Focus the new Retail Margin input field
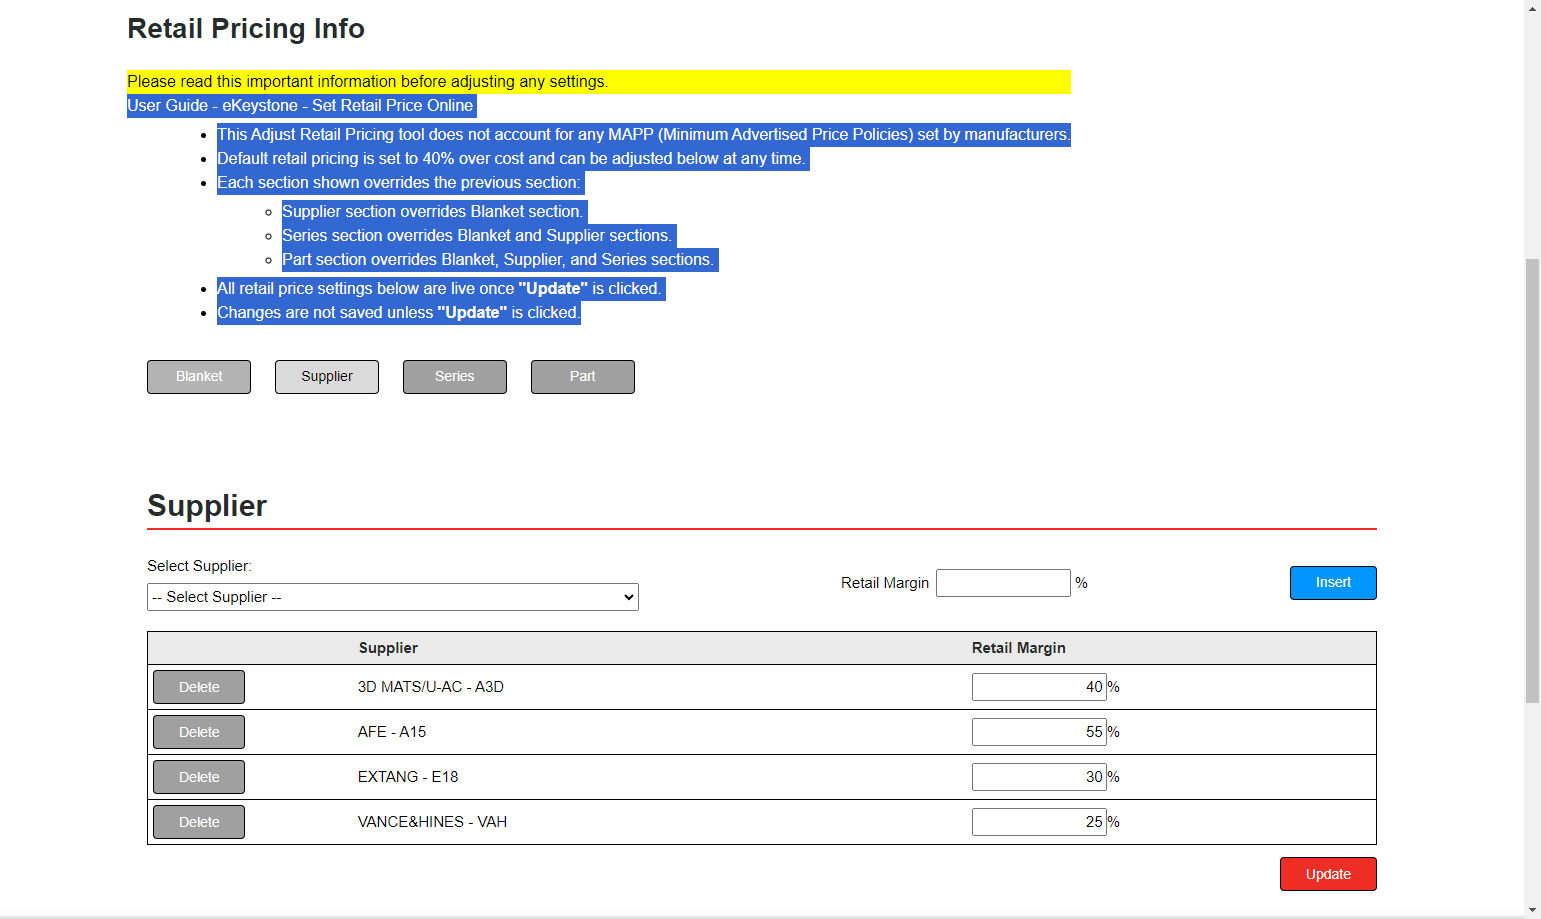This screenshot has height=919, width=1541. point(1003,583)
